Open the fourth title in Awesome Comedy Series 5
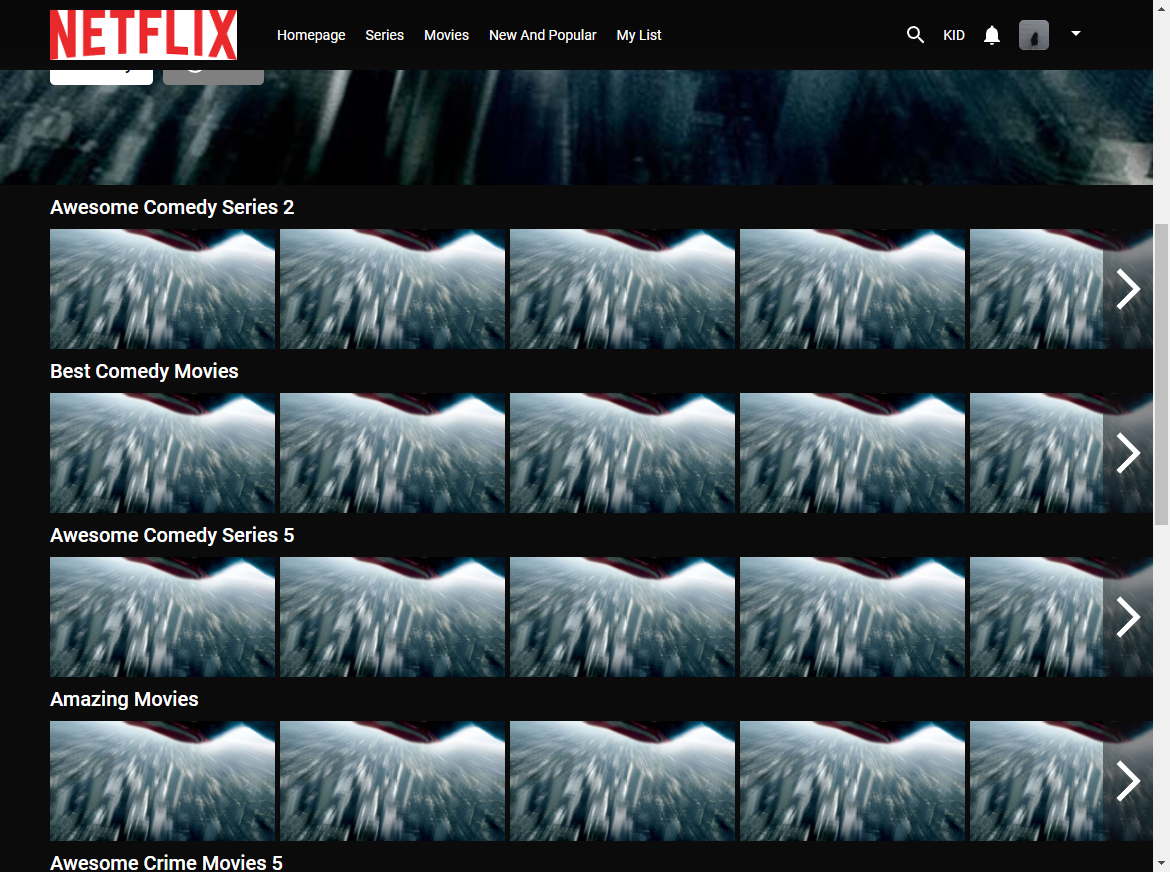 (852, 617)
